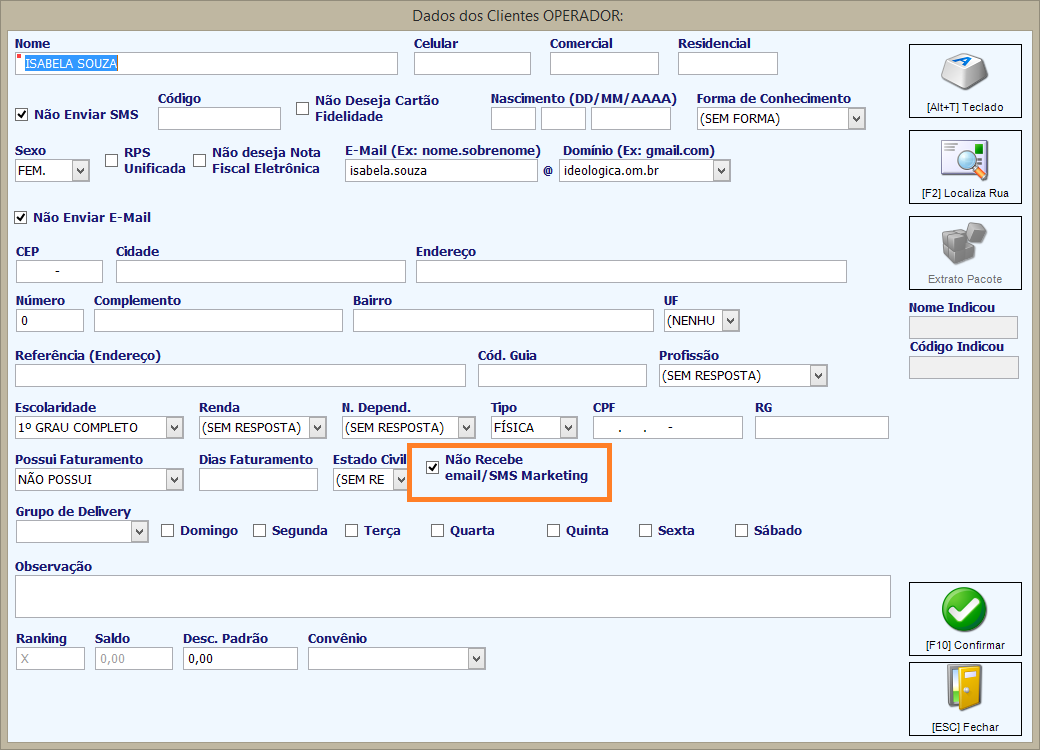Expand the Forma de Conhecimento dropdown
This screenshot has height=750, width=1040.
tap(856, 119)
